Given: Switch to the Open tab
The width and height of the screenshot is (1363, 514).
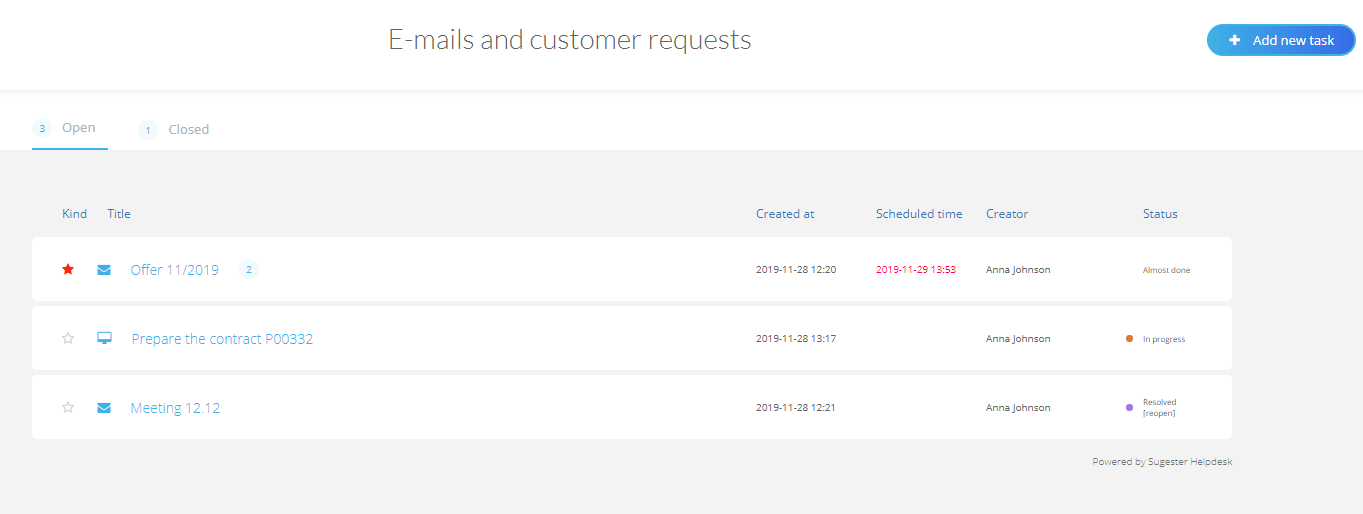Looking at the screenshot, I should 78,128.
